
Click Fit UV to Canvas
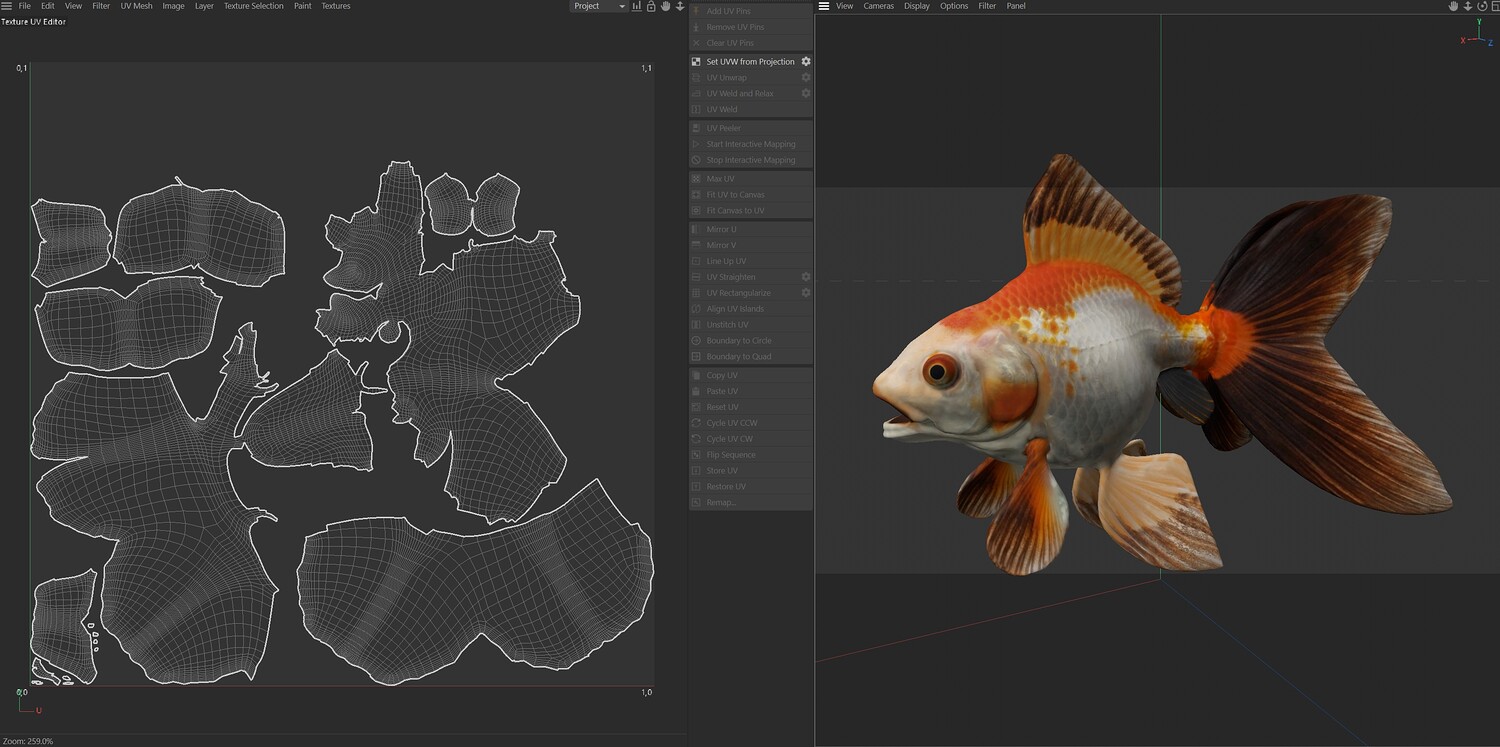pyautogui.click(x=751, y=195)
